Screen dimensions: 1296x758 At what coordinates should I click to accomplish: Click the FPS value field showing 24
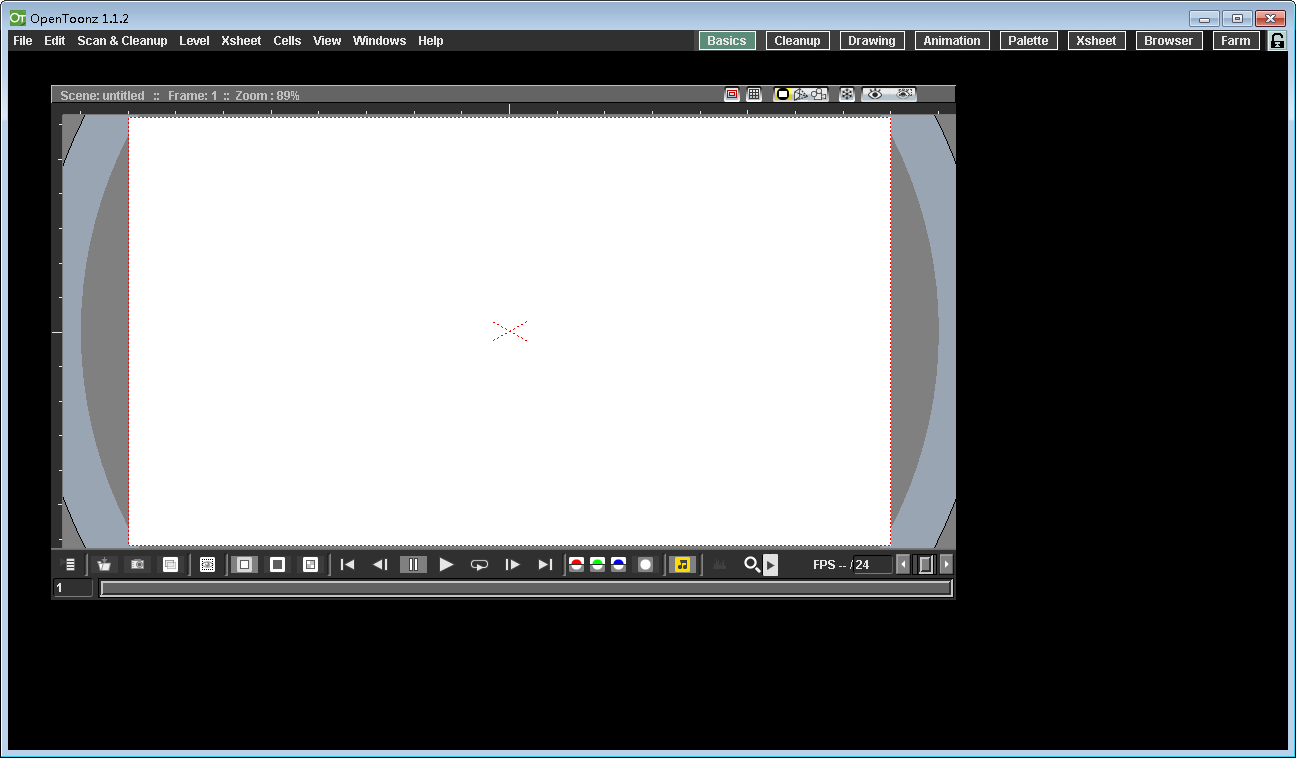click(x=872, y=565)
